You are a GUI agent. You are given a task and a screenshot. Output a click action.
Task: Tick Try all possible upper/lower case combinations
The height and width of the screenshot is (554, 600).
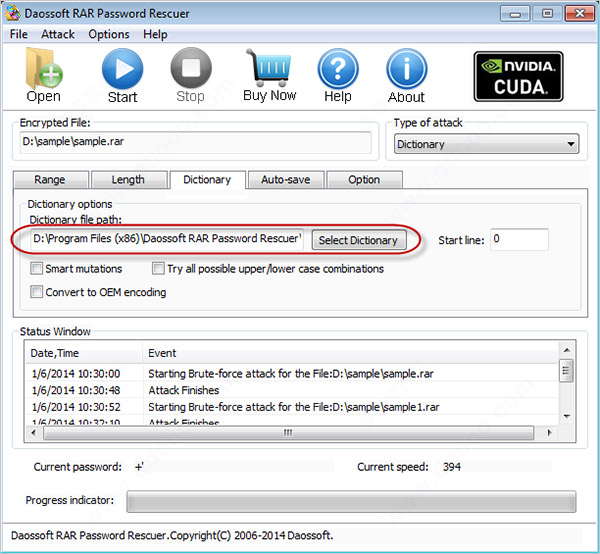point(158,268)
